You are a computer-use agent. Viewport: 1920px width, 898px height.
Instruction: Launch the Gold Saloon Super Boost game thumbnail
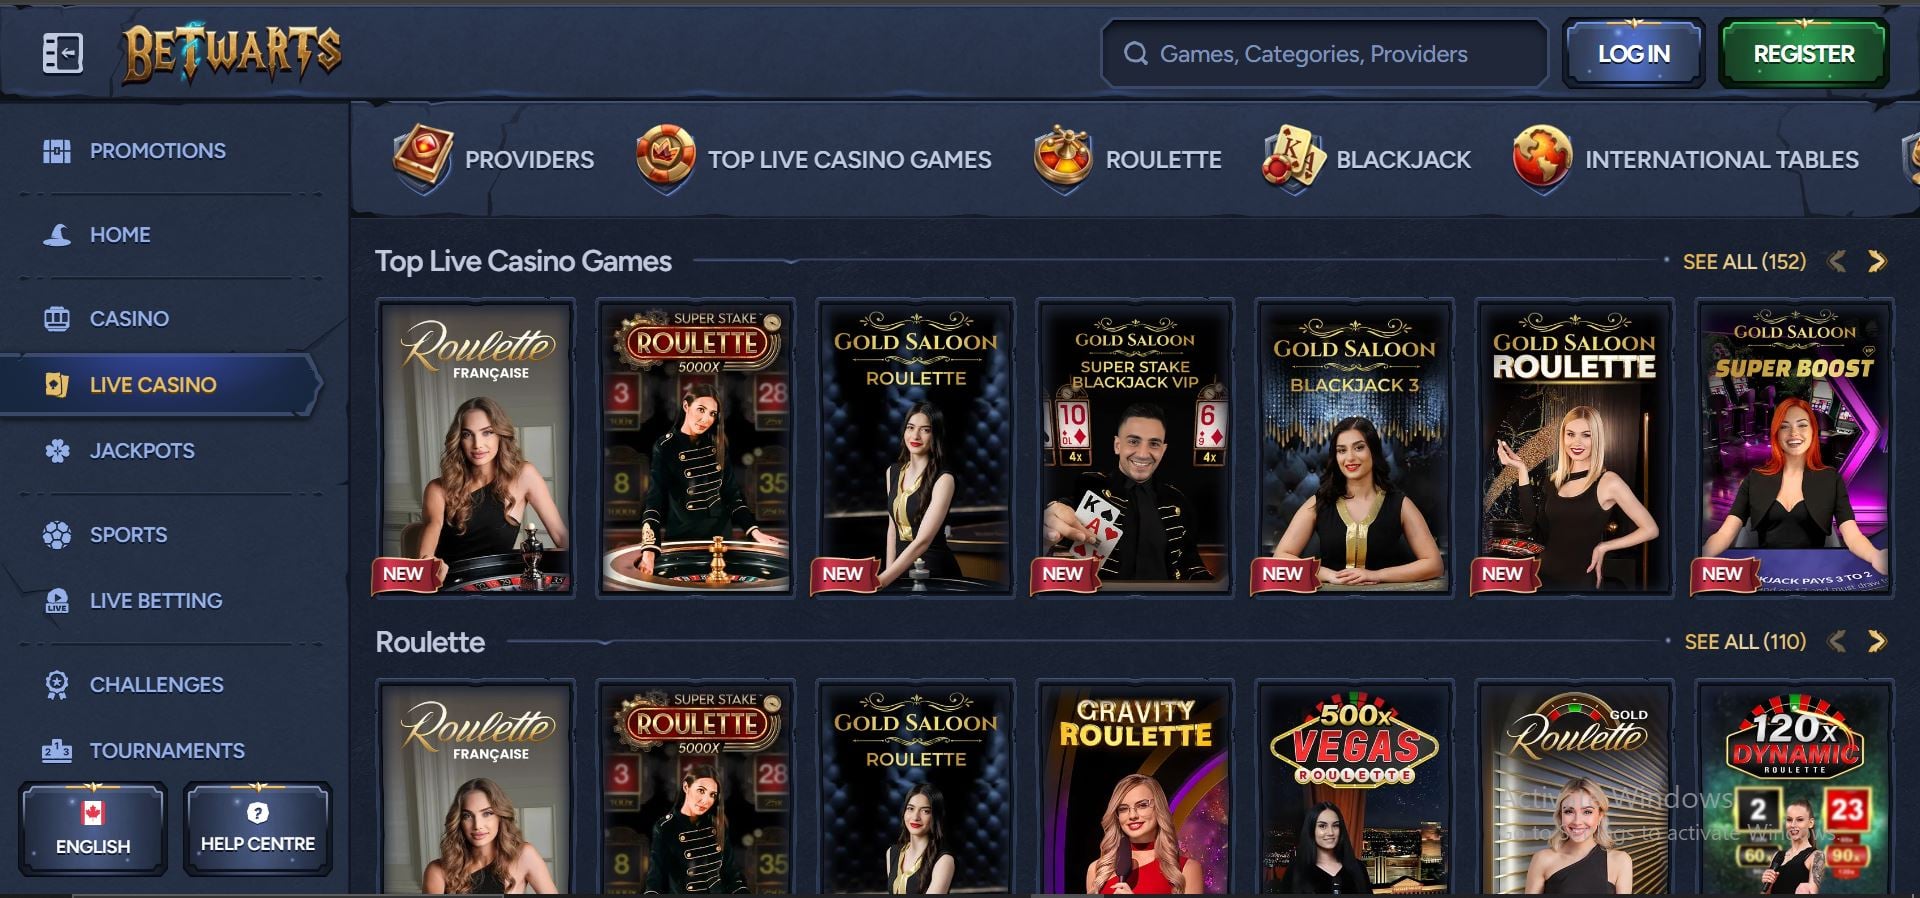pos(1795,448)
